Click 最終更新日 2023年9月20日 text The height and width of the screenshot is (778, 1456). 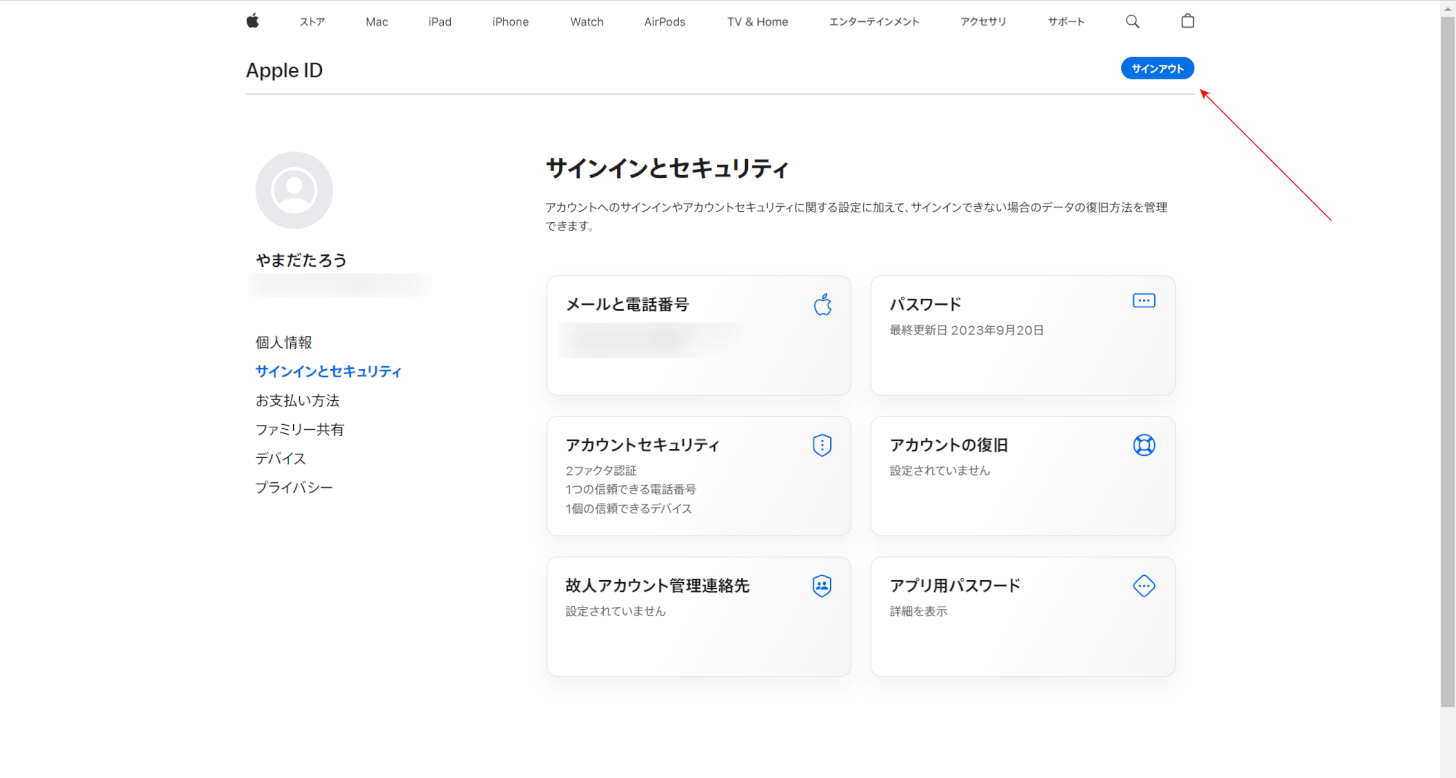pos(967,330)
